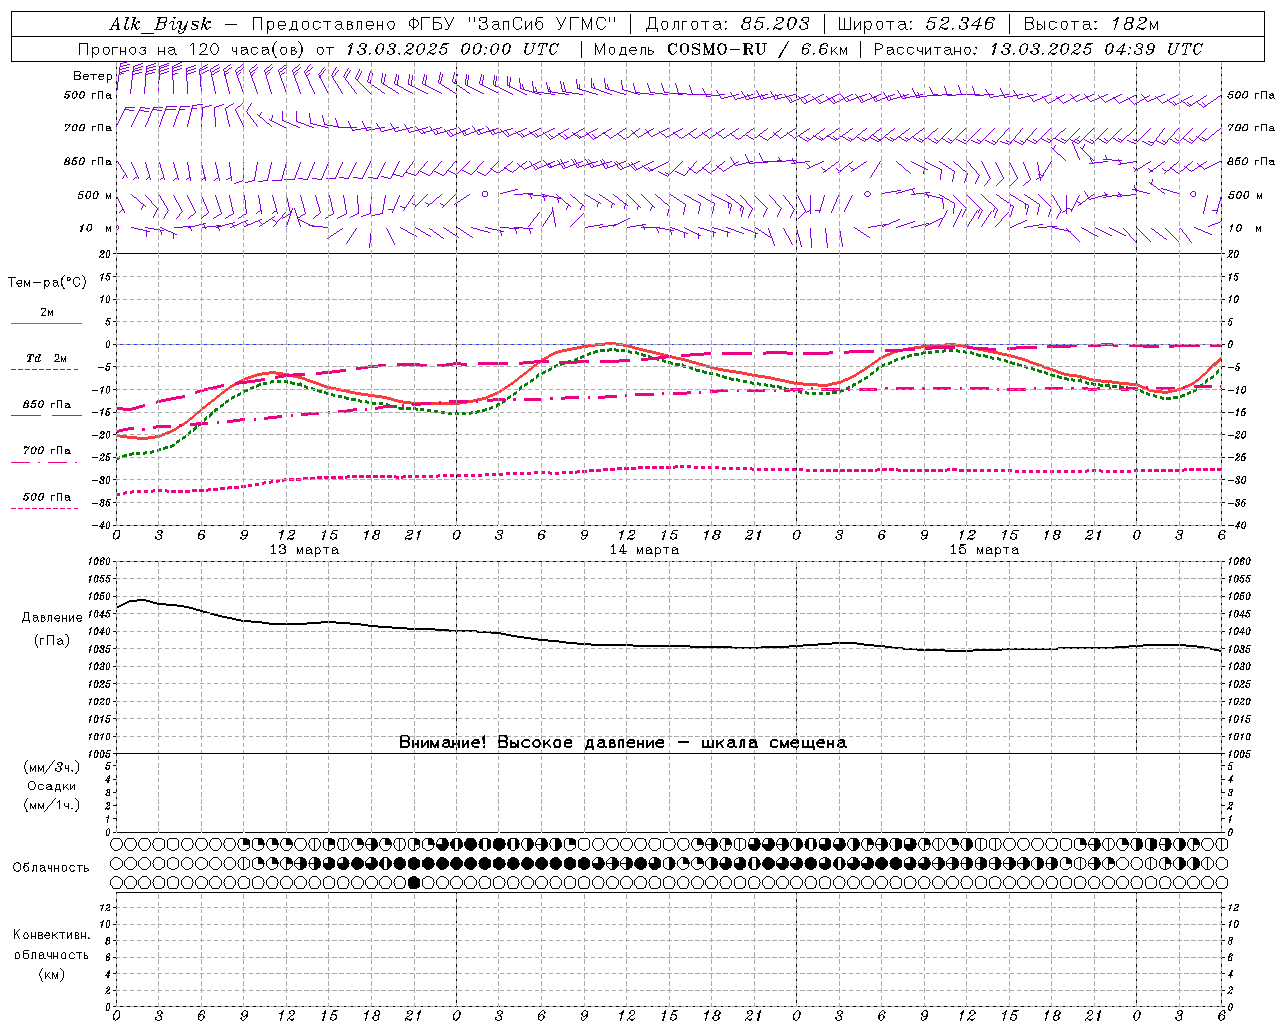Click the forecast length Прогноз на 120 часа(ов)
This screenshot has height=1024, width=1280.
click(x=192, y=49)
